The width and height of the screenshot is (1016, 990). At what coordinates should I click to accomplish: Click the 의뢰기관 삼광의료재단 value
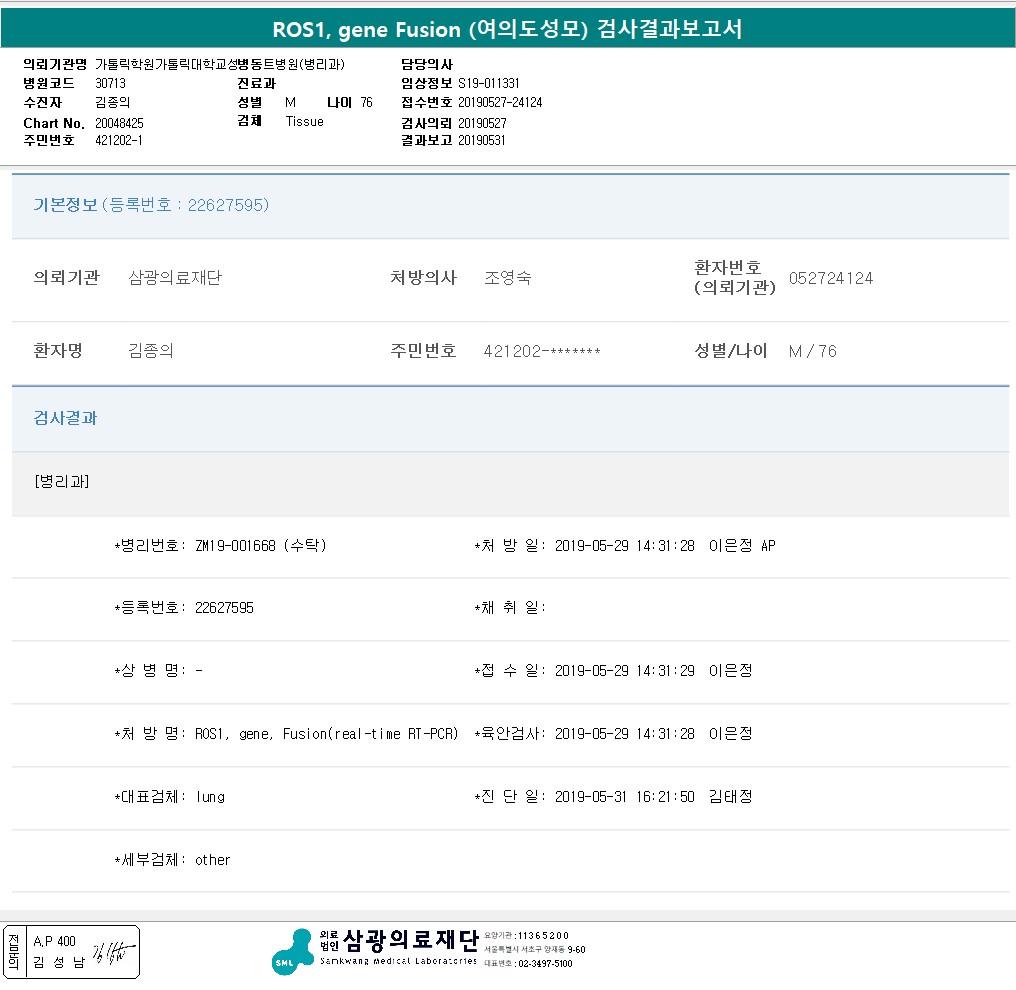click(175, 278)
